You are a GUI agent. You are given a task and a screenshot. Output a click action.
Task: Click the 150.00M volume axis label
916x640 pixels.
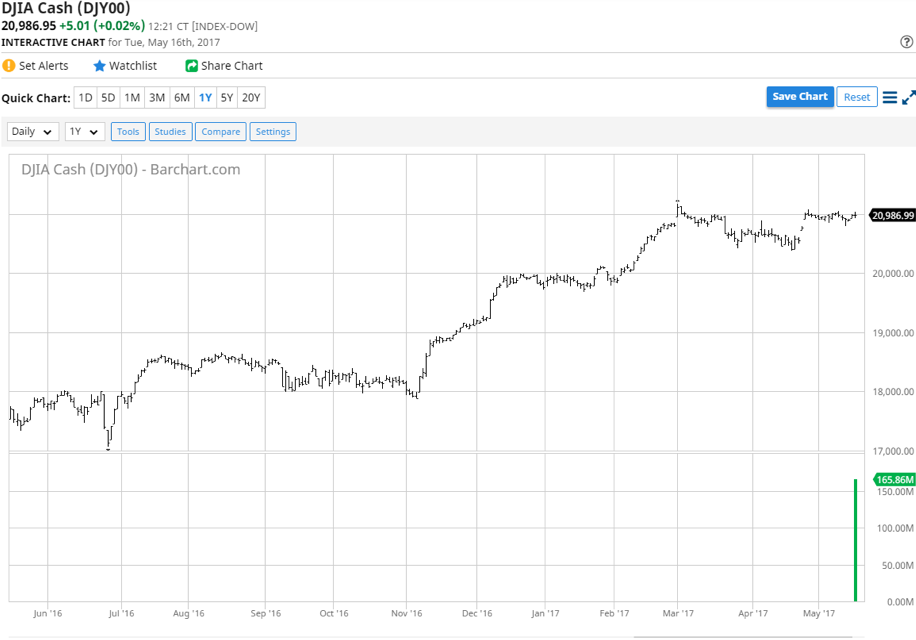tap(895, 492)
